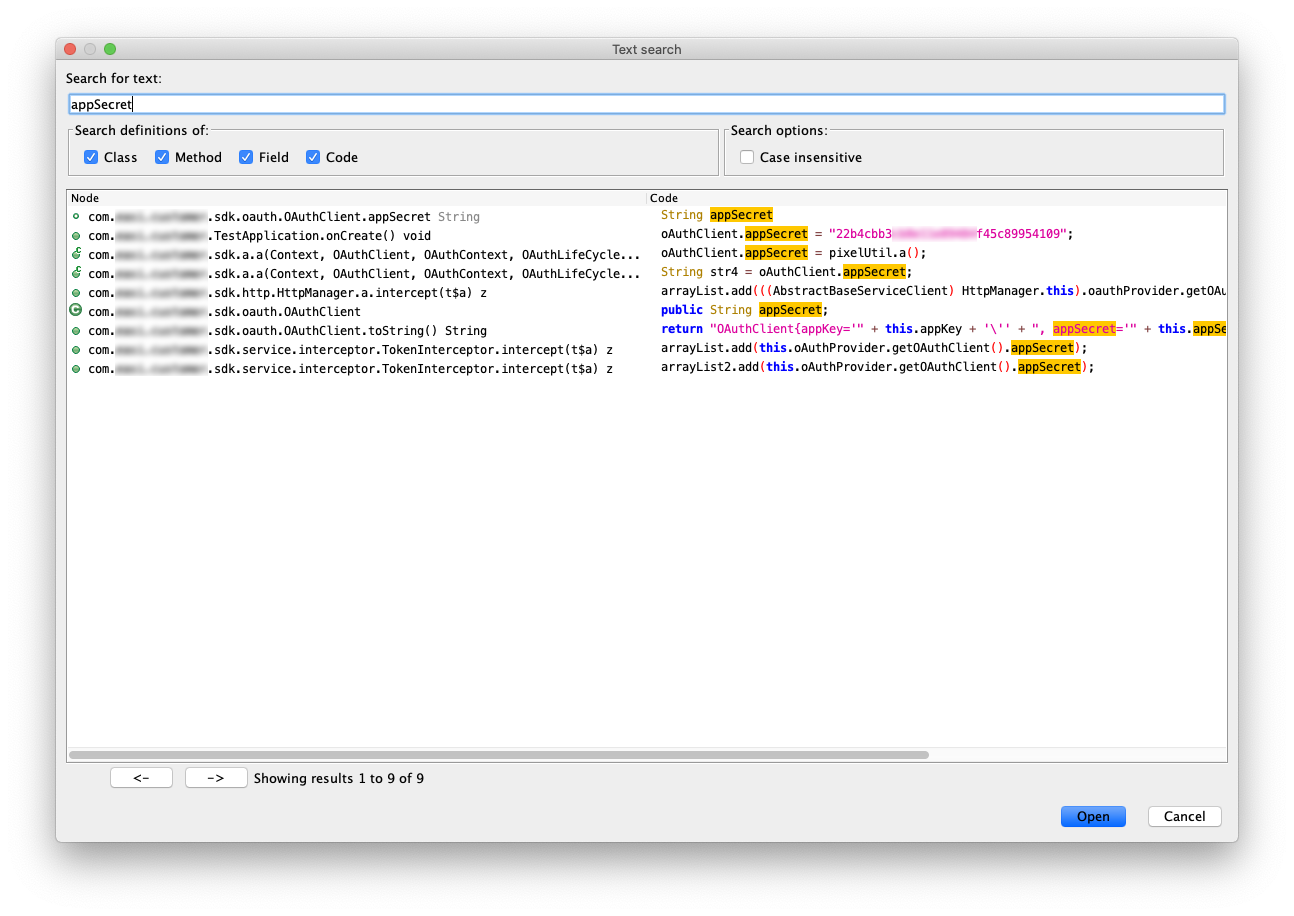Click the code line assigning appSecret the "22b4cbb3…" string
This screenshot has height=916, width=1294.
(x=867, y=234)
